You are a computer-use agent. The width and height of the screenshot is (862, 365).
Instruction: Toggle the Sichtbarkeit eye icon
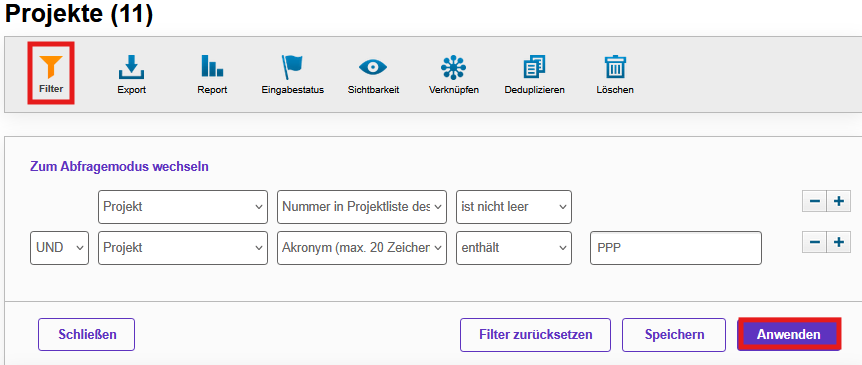(373, 67)
